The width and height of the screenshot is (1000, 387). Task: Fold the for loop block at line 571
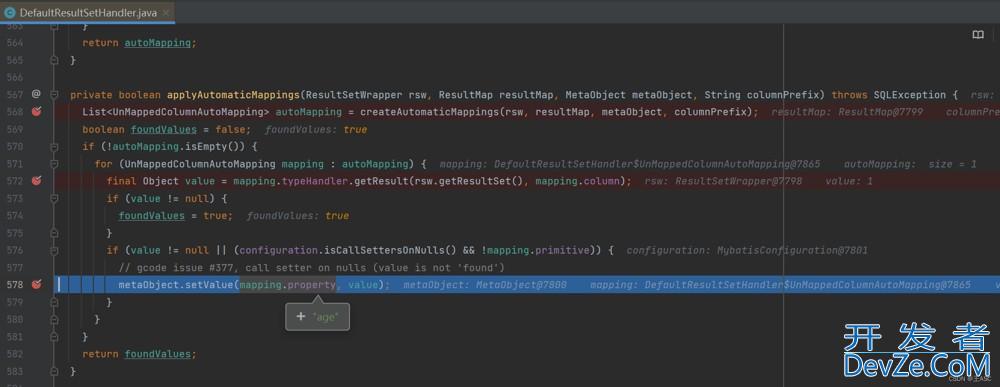click(55, 164)
